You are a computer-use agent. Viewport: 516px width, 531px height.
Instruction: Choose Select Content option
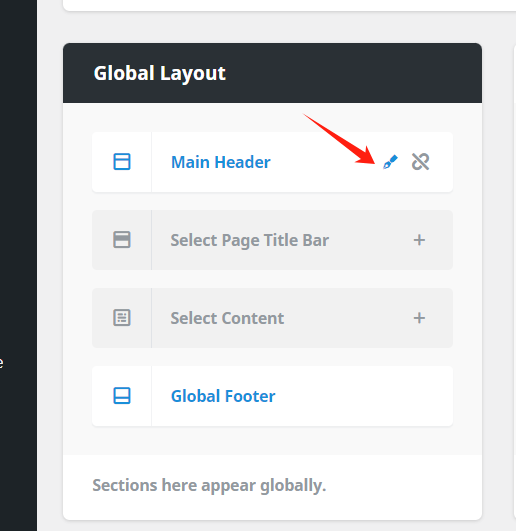pos(227,318)
